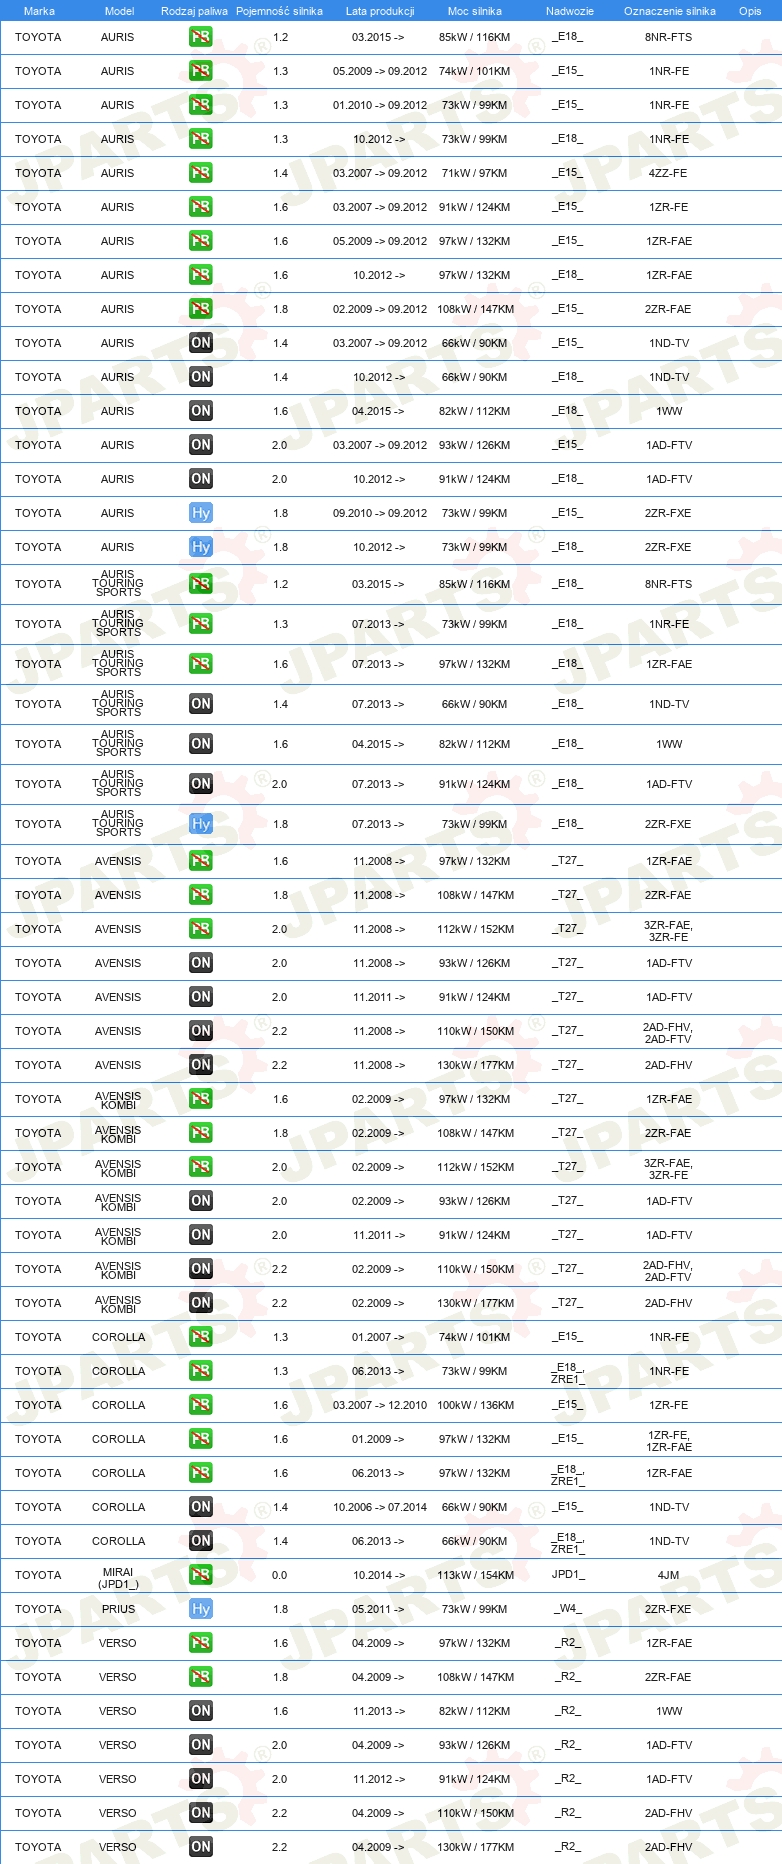The height and width of the screenshot is (1864, 782).
Task: Click petrol icon in AURIS 1.8 2ZR-FAE row
Action: (200, 309)
